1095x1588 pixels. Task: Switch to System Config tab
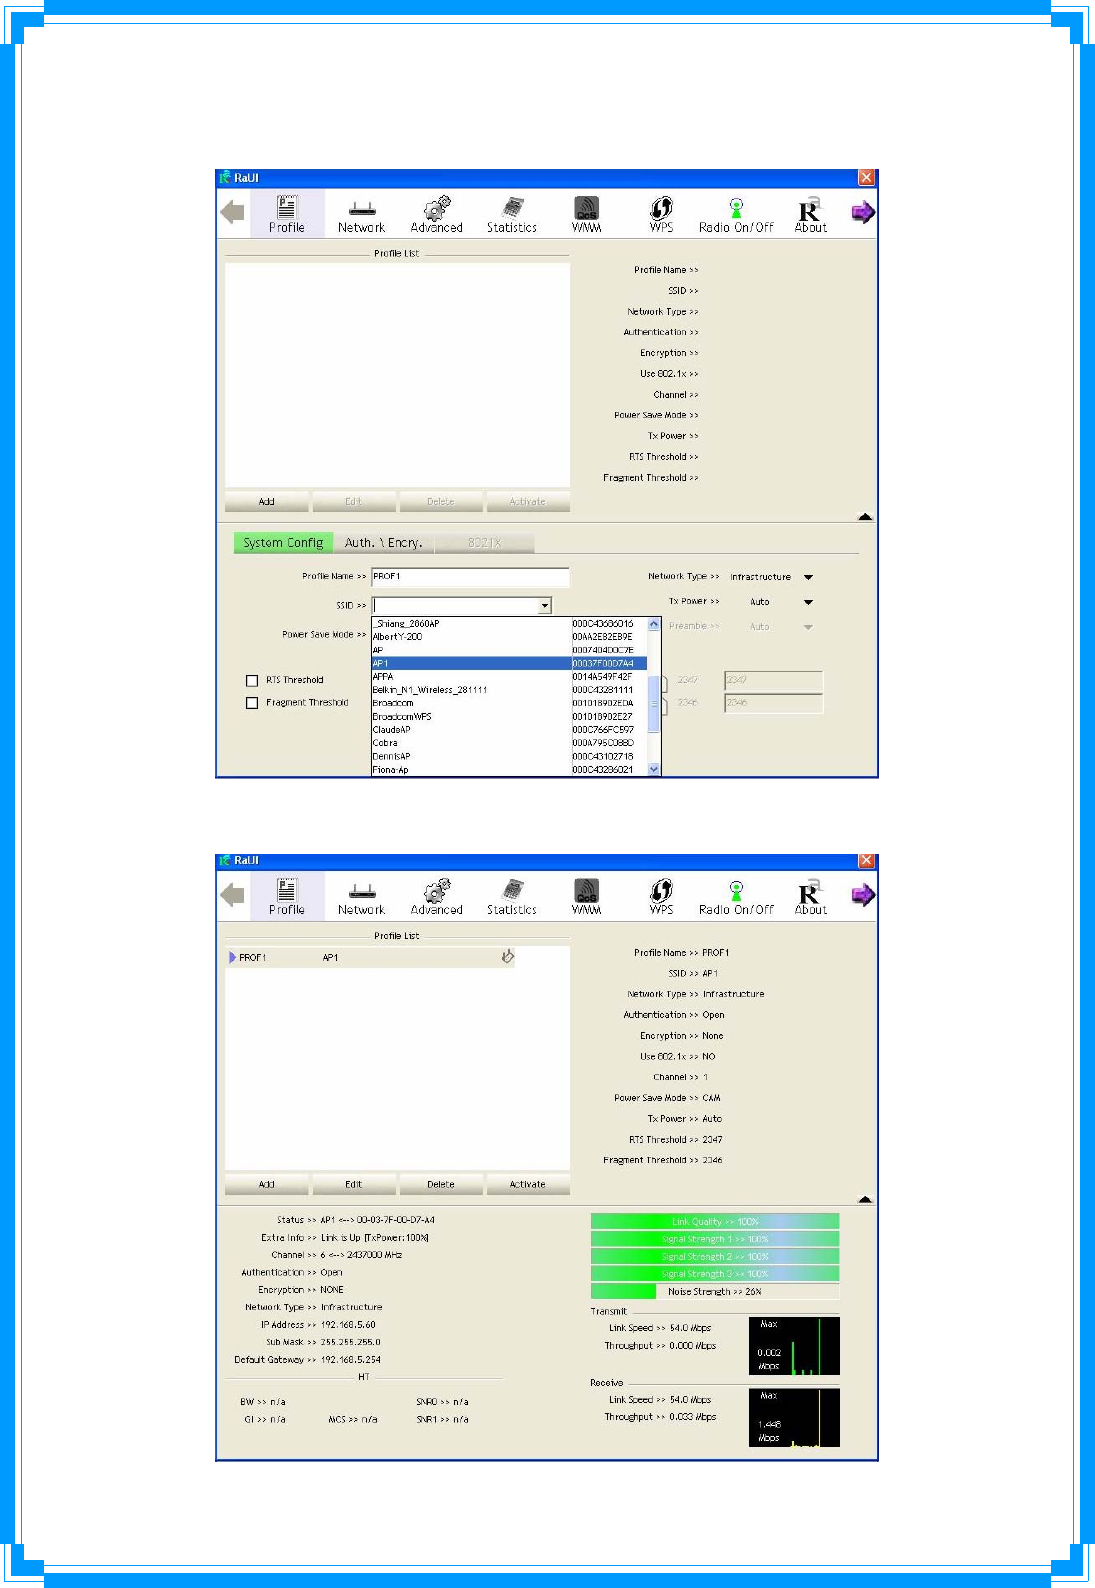coord(283,543)
